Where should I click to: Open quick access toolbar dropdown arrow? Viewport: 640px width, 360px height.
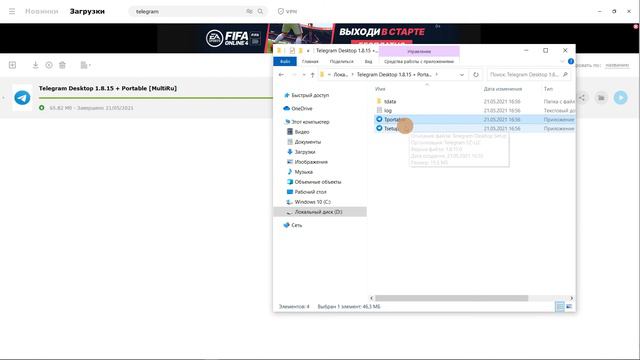tap(308, 51)
